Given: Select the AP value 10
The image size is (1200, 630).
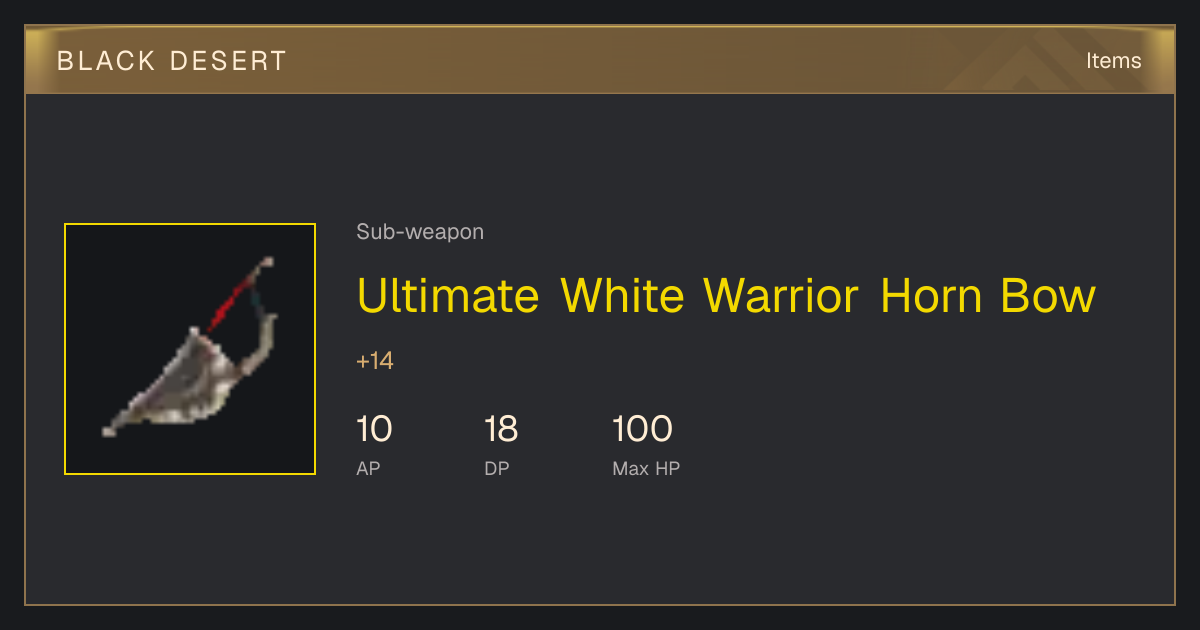Looking at the screenshot, I should (374, 429).
